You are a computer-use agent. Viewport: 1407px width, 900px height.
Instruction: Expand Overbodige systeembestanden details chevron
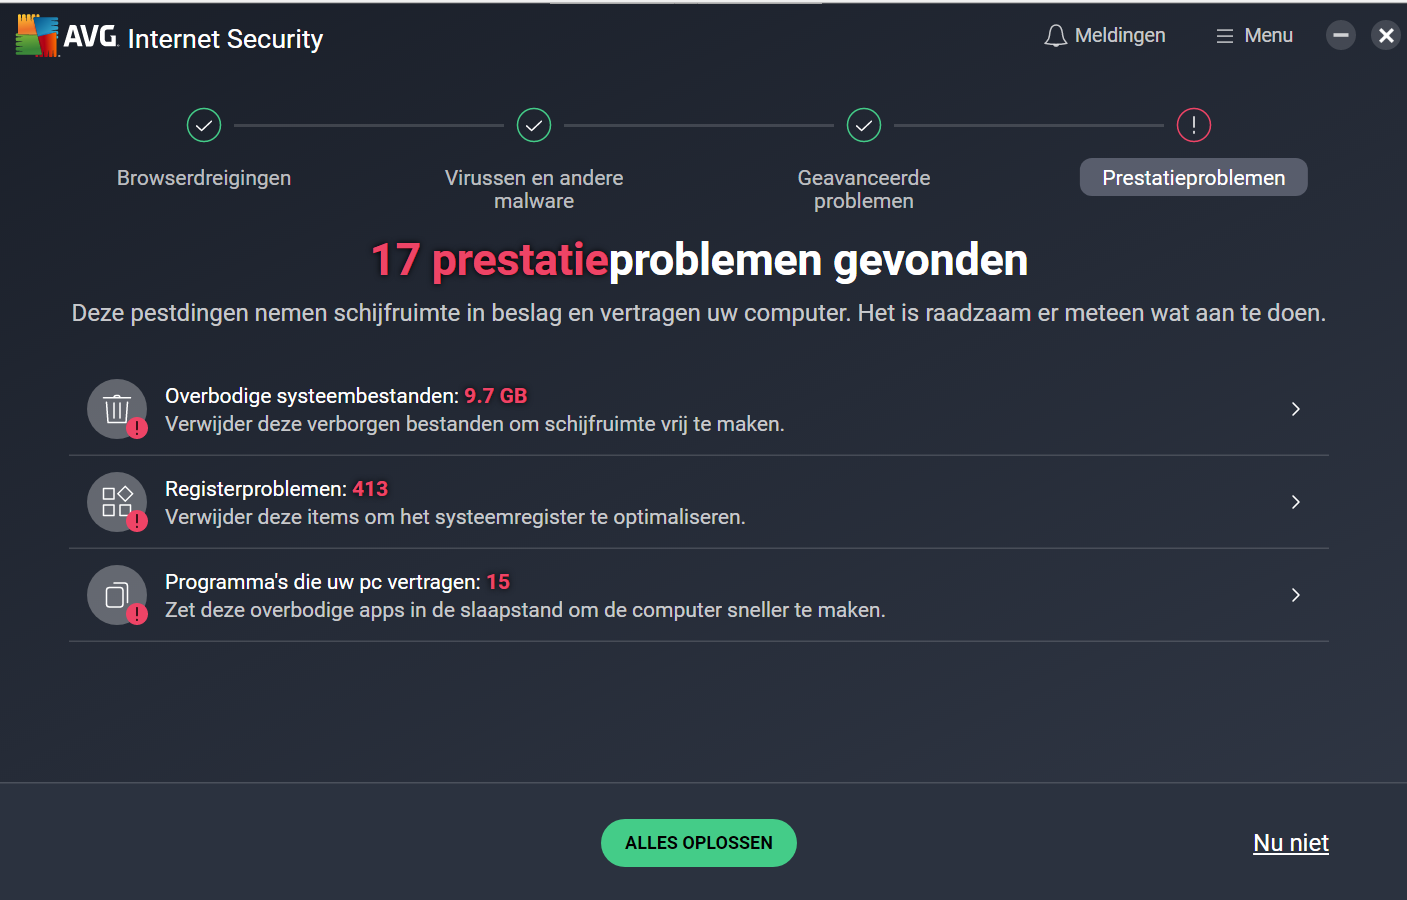pos(1295,409)
